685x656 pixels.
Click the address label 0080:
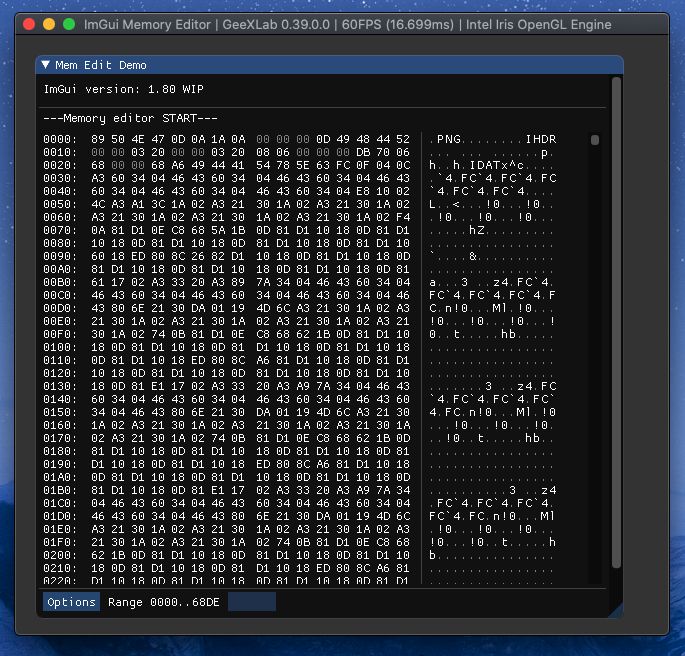tap(60, 243)
